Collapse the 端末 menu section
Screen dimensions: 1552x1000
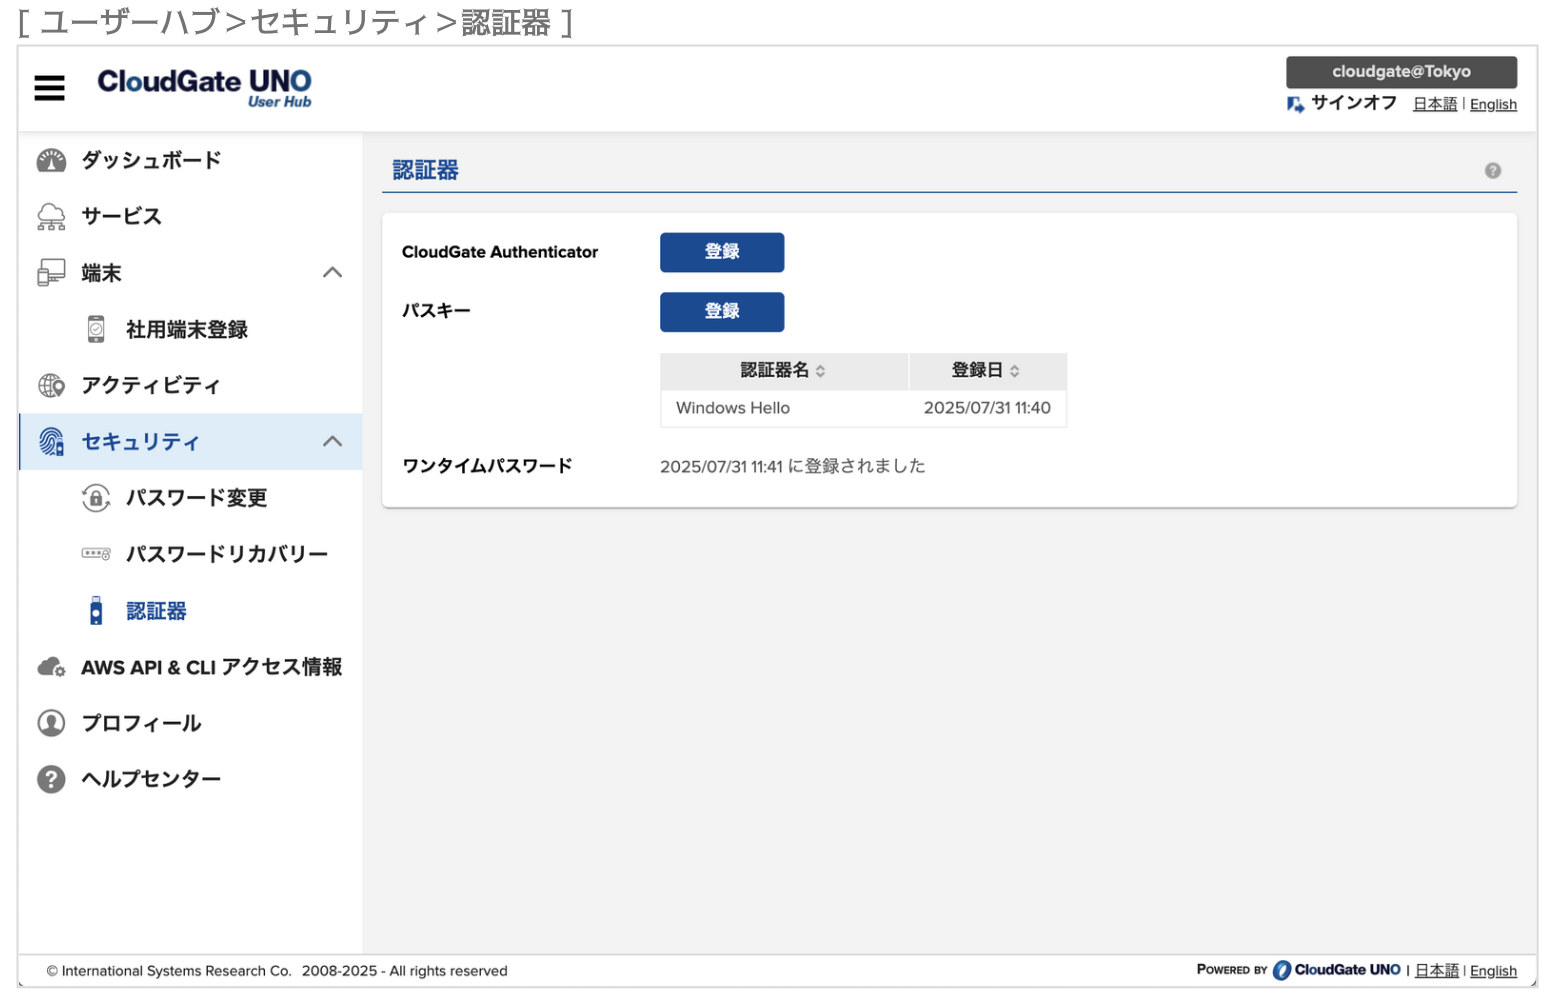pyautogui.click(x=333, y=272)
